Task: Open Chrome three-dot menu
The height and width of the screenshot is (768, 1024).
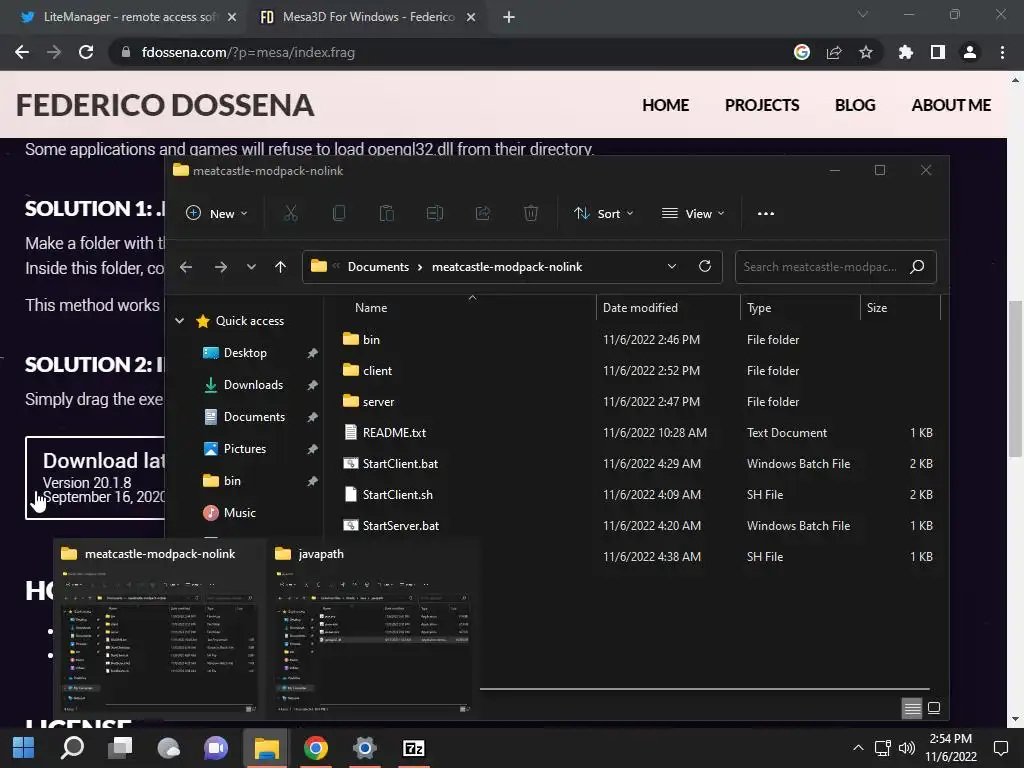Action: [1002, 52]
